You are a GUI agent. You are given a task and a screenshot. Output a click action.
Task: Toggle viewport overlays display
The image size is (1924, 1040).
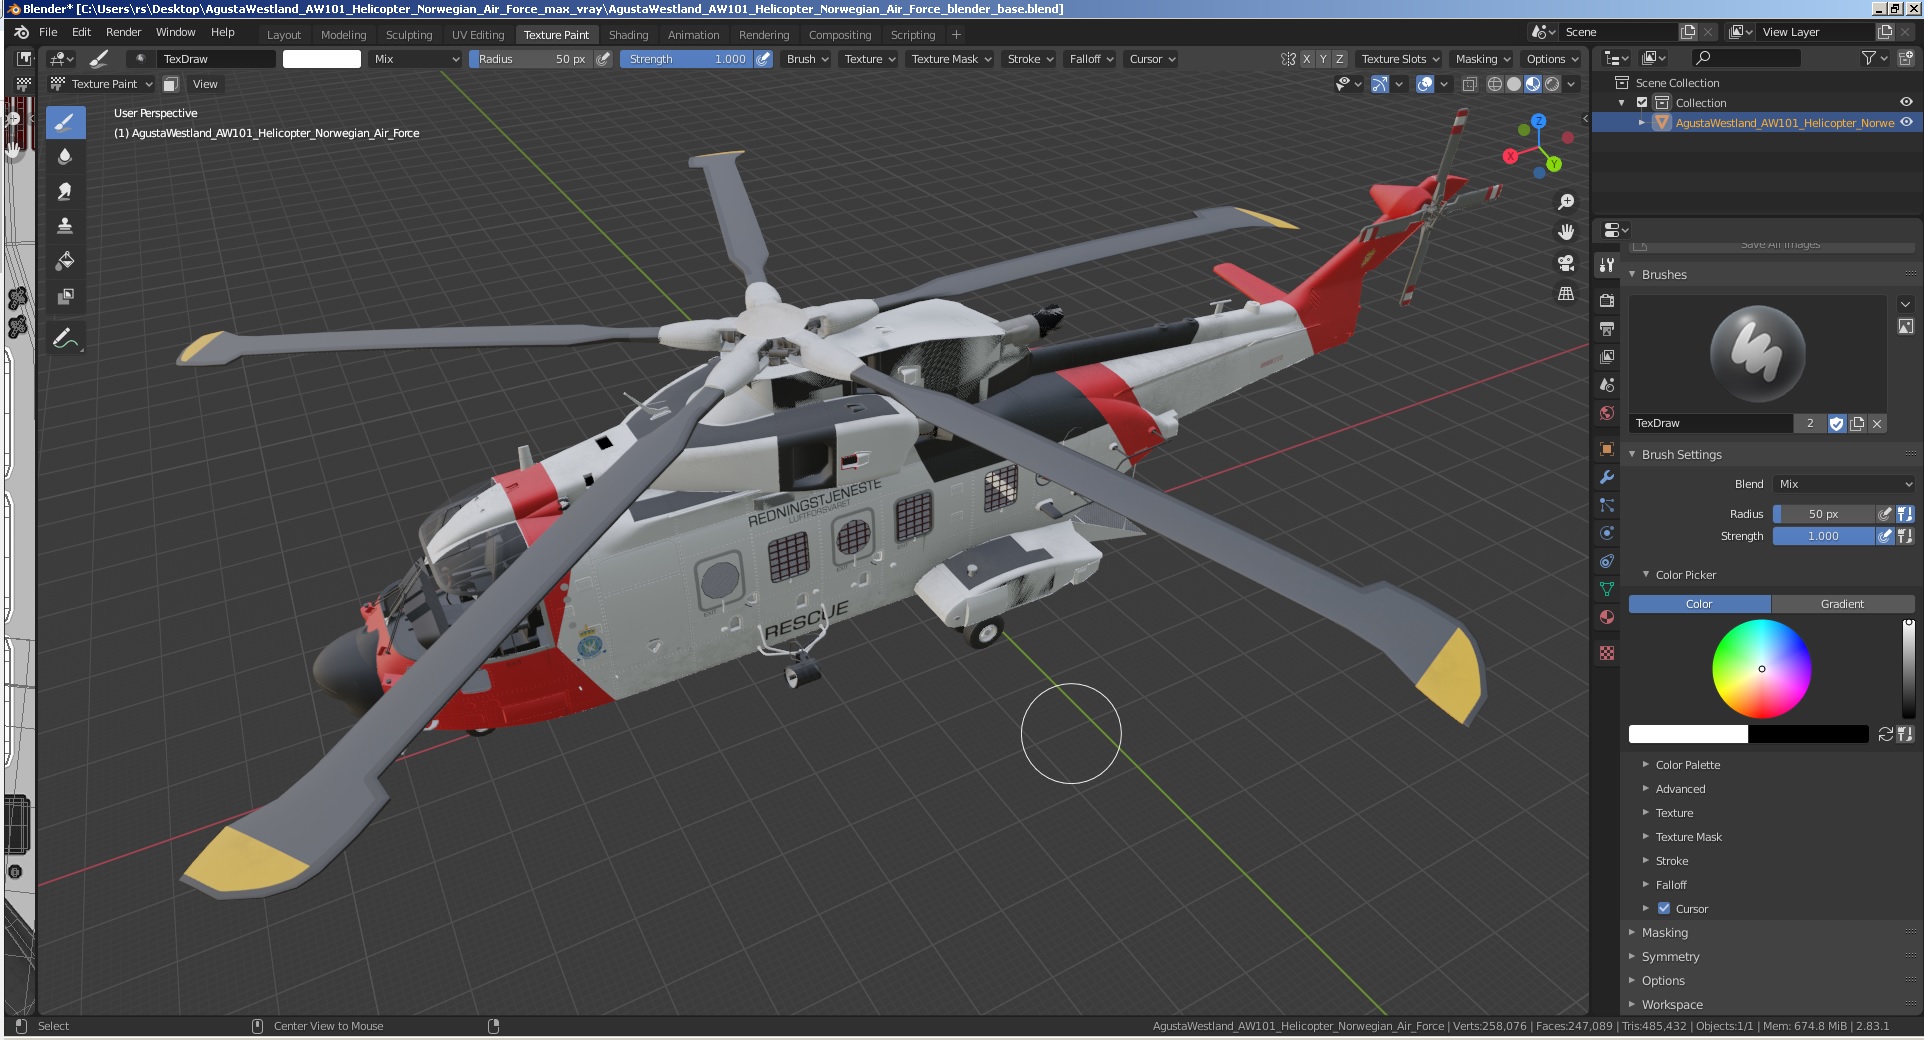click(1425, 84)
